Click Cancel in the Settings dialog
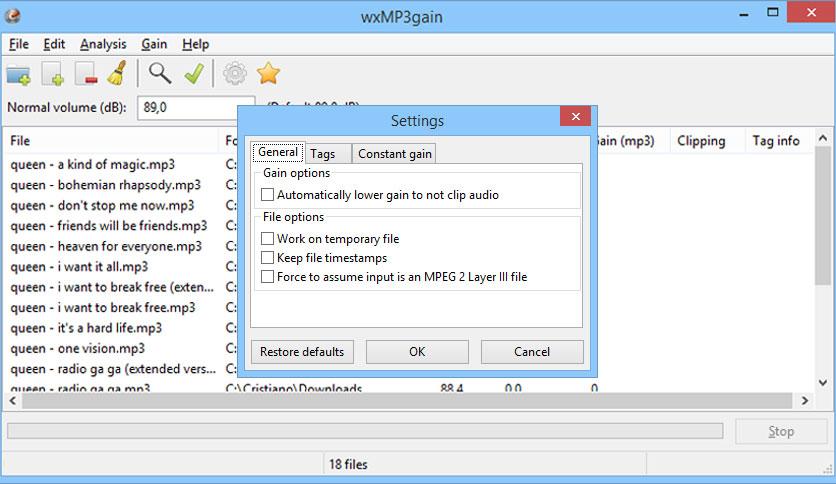The width and height of the screenshot is (836, 484). (532, 352)
